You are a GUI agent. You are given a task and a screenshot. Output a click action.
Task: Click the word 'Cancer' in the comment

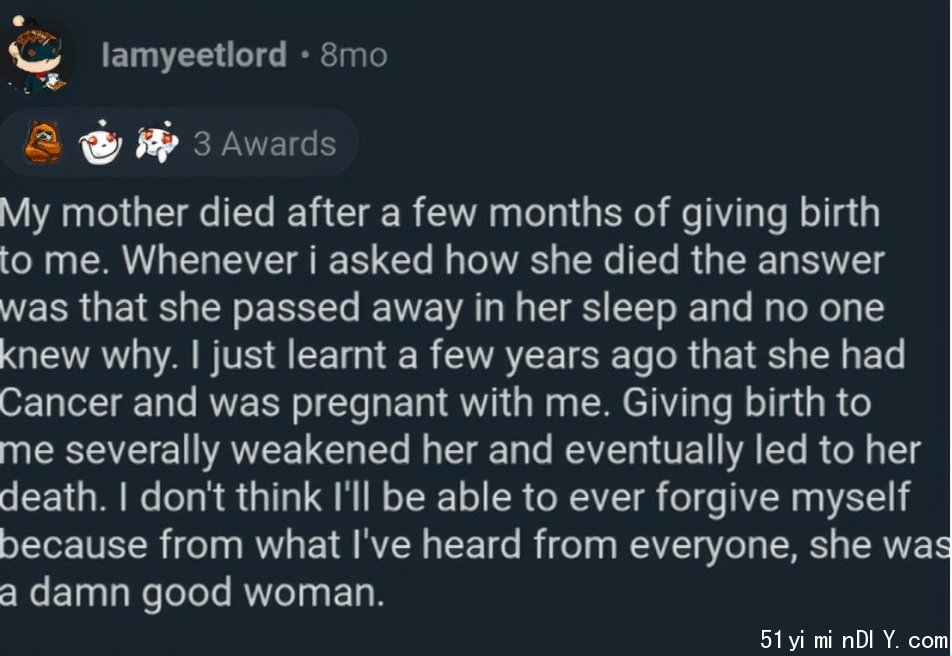click(61, 403)
